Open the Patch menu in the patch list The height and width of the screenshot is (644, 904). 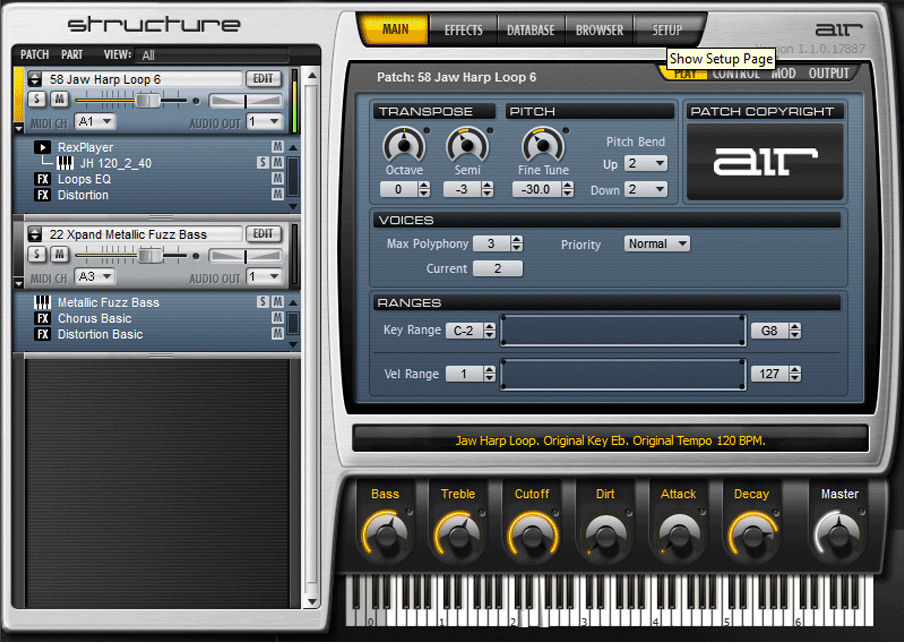(35, 55)
